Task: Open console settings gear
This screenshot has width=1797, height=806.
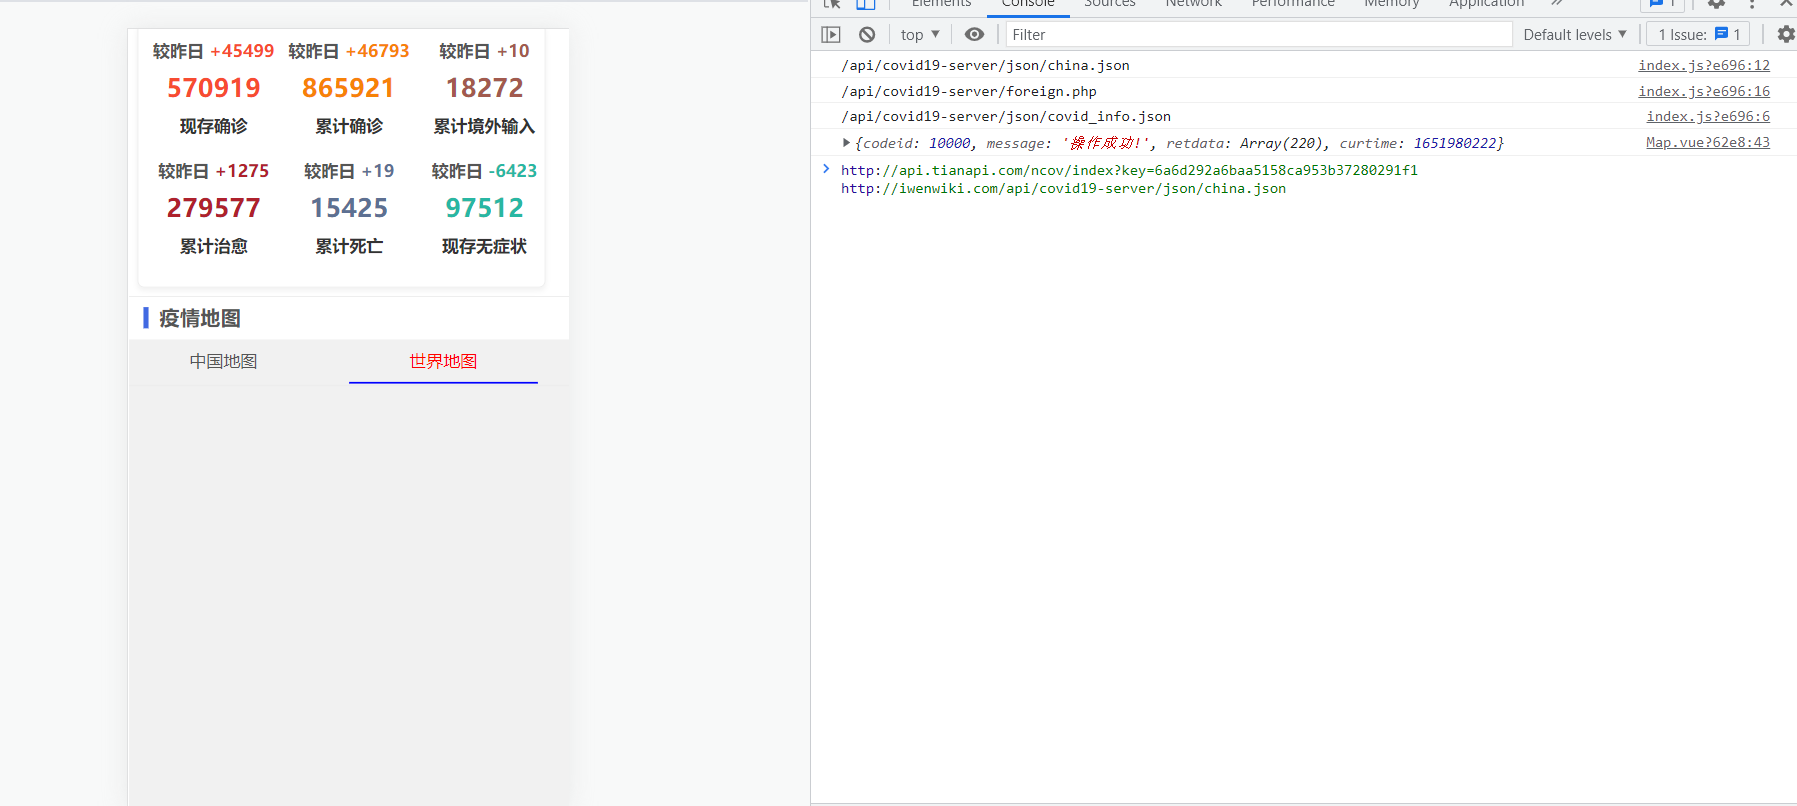Action: click(1786, 34)
